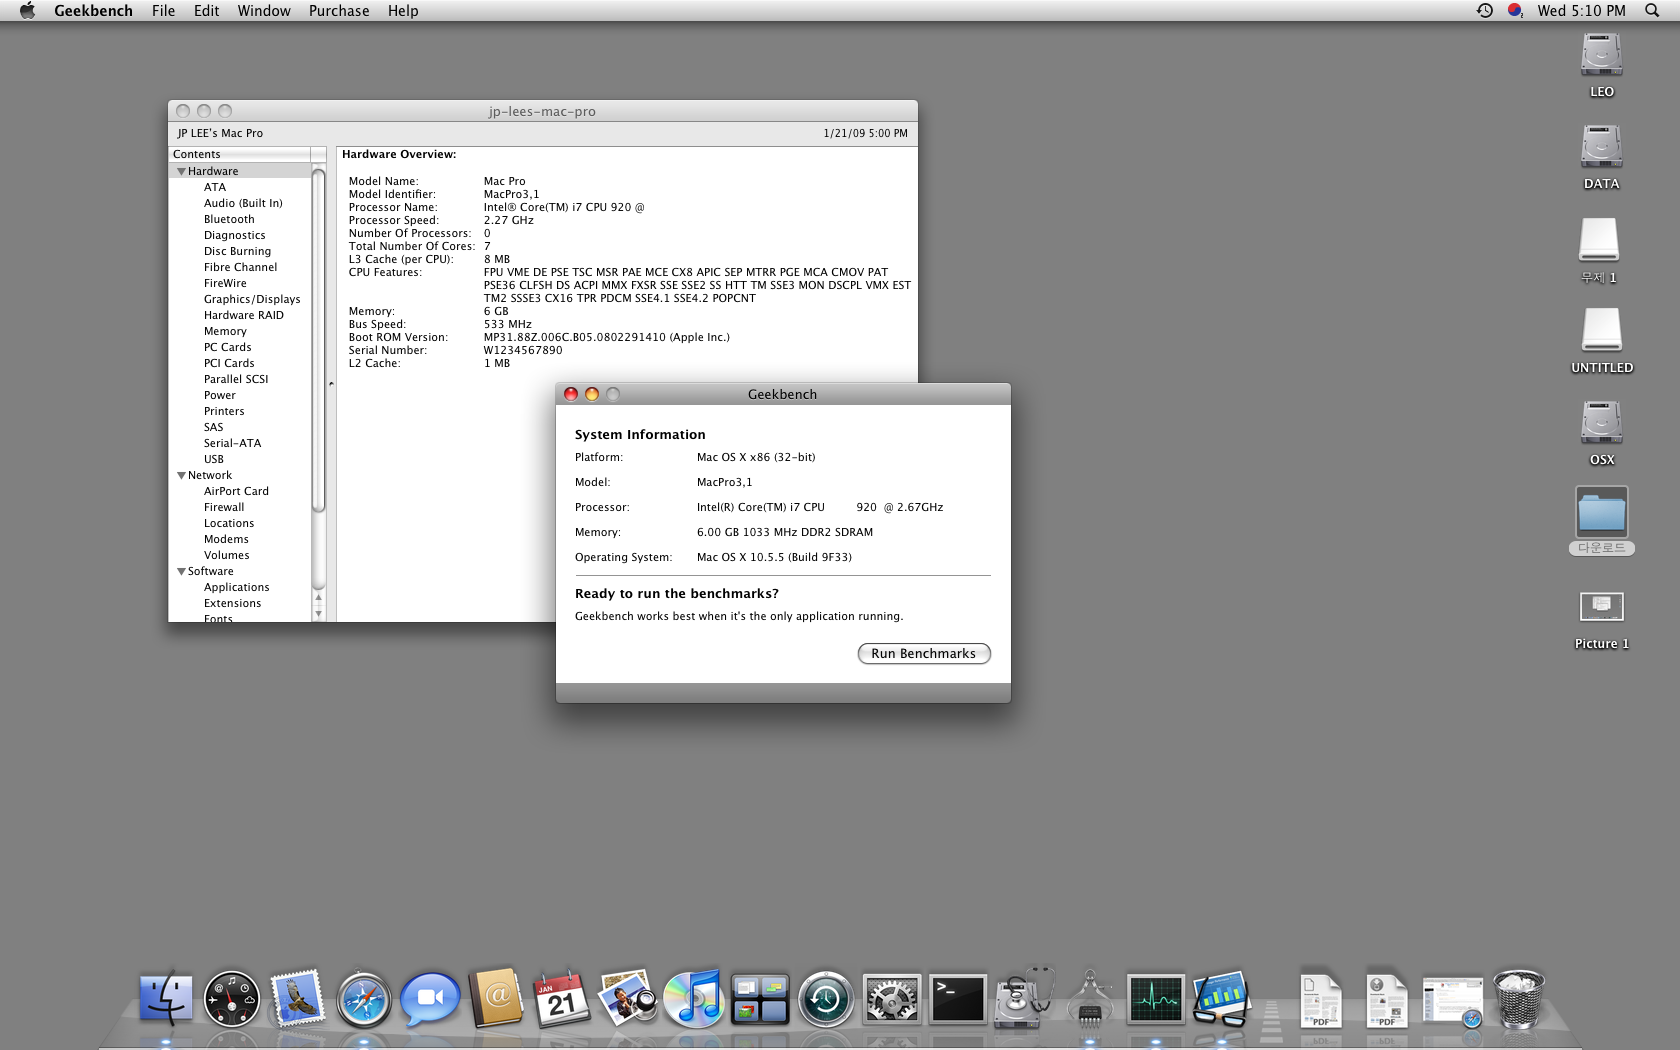Select Graphics/Displays in Contents
Viewport: 1680px width, 1050px height.
click(252, 299)
